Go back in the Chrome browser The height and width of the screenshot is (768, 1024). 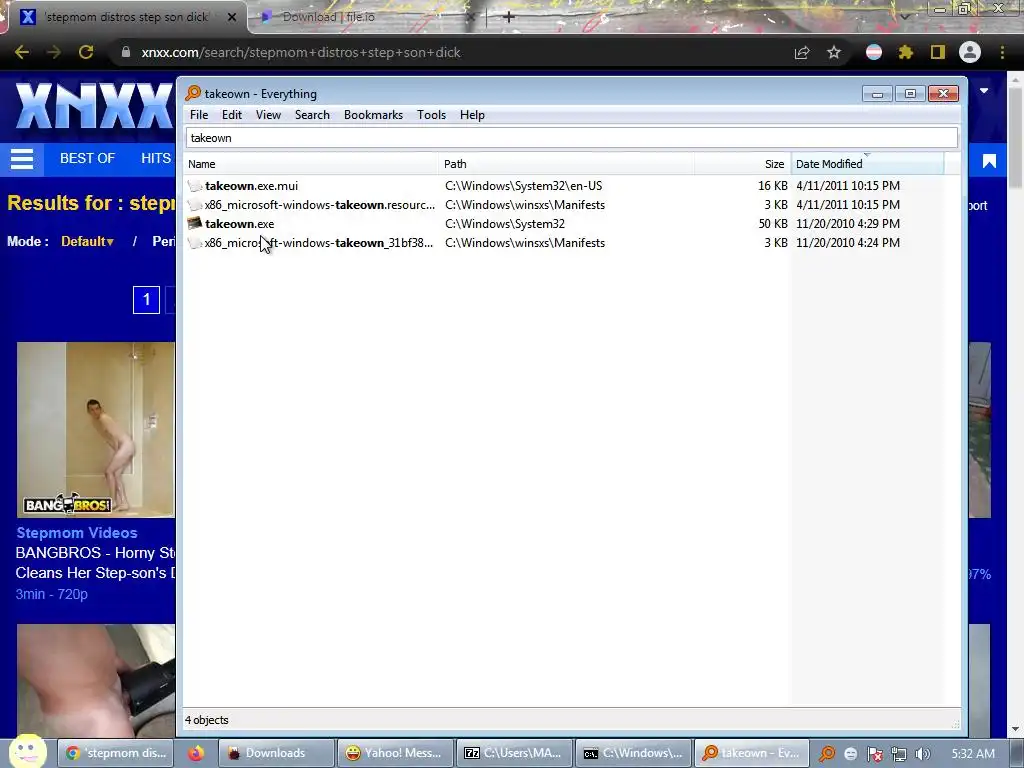coord(22,52)
